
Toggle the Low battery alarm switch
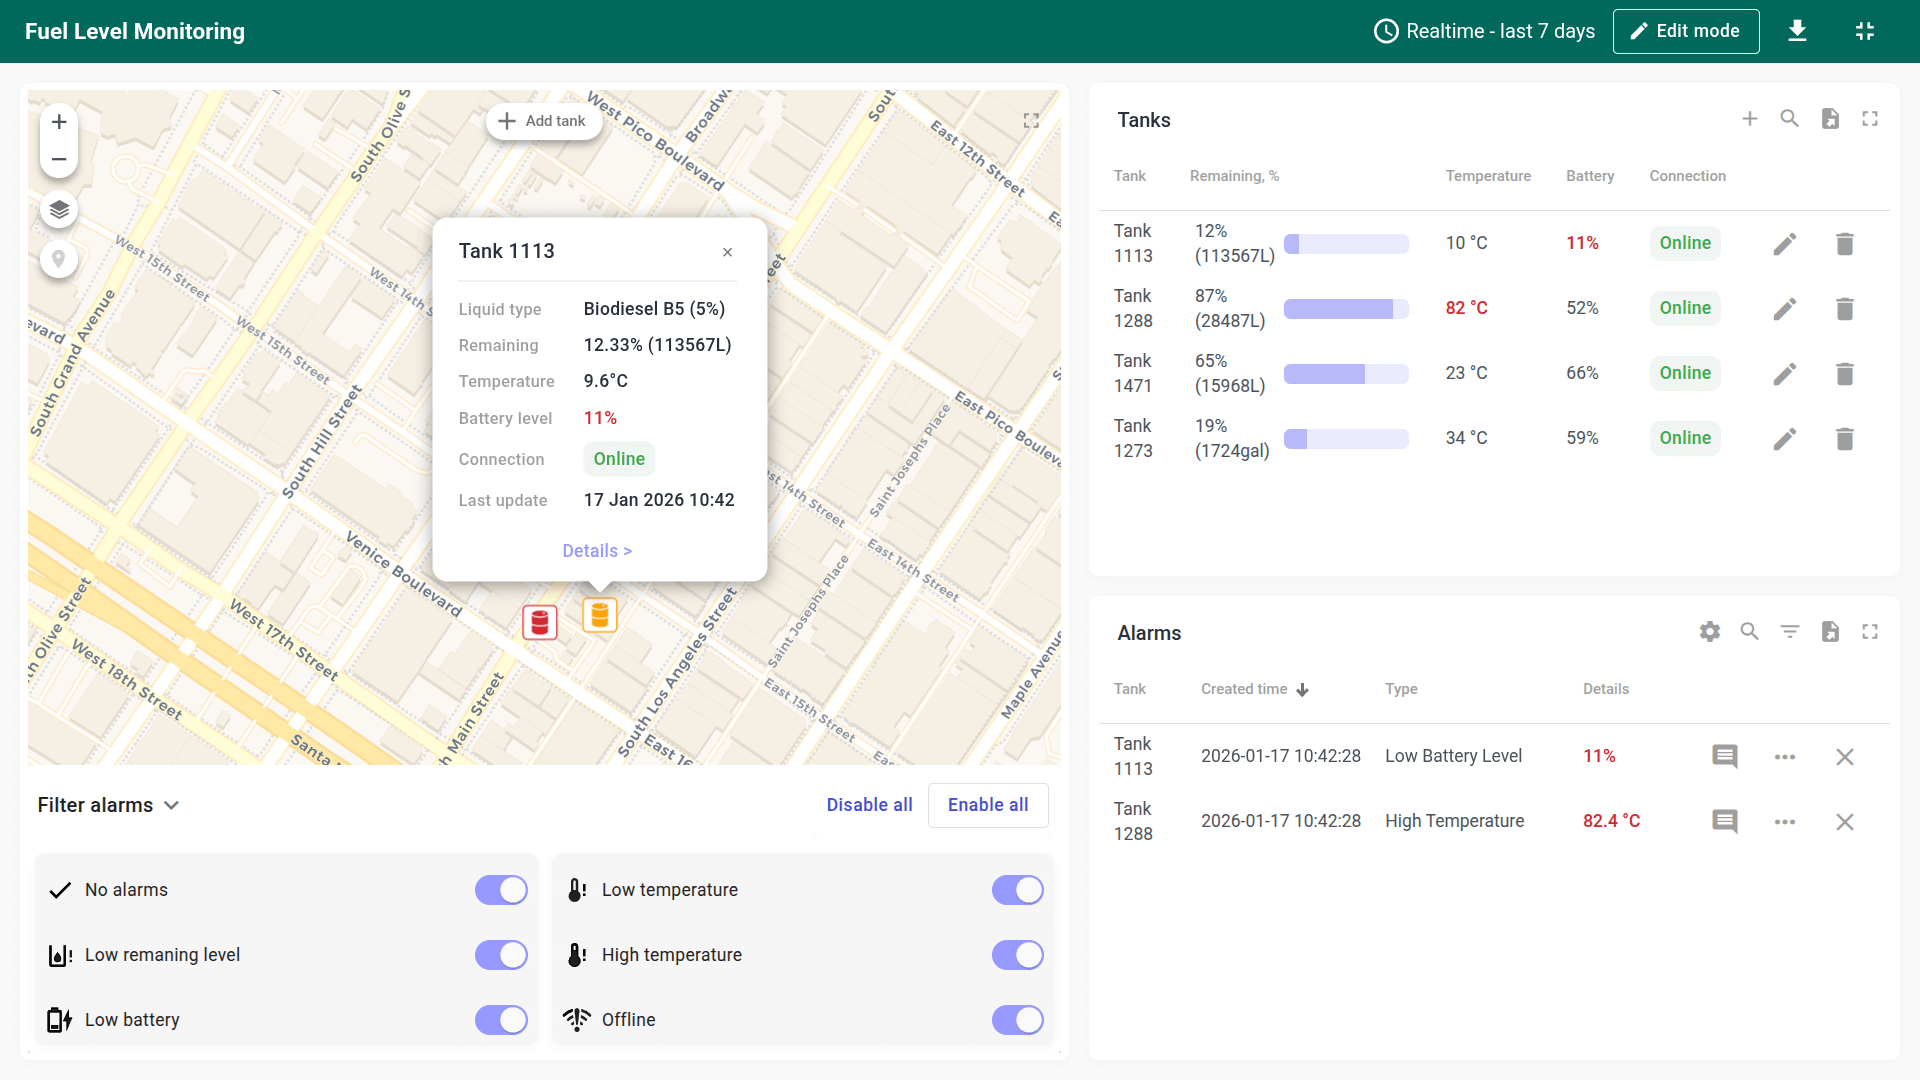(501, 1020)
